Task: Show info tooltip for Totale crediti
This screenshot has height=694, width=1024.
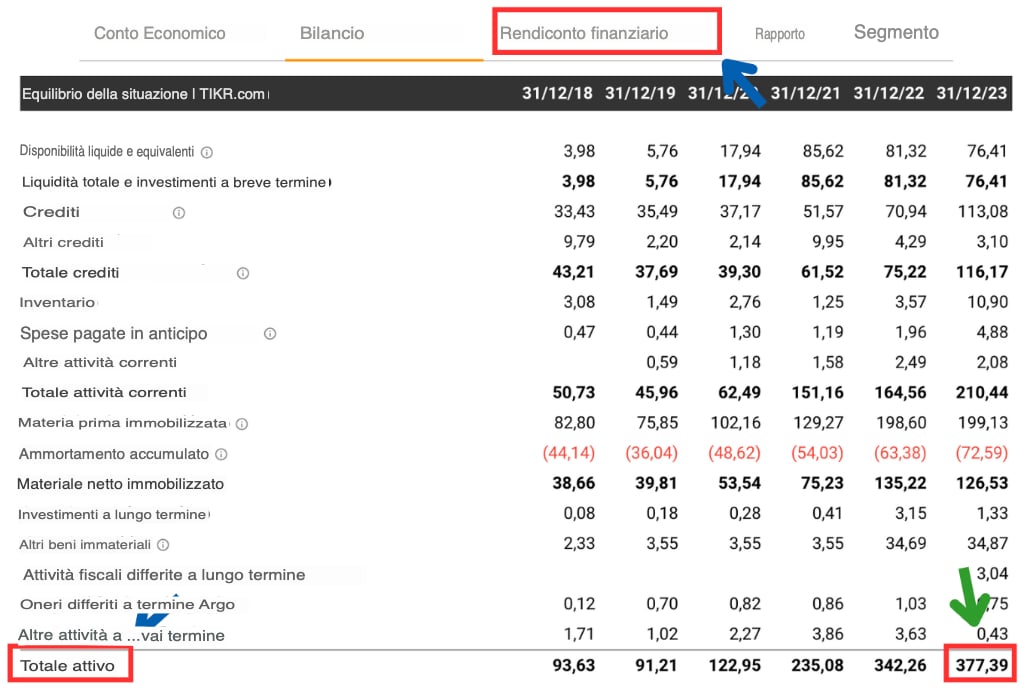Action: (x=243, y=273)
